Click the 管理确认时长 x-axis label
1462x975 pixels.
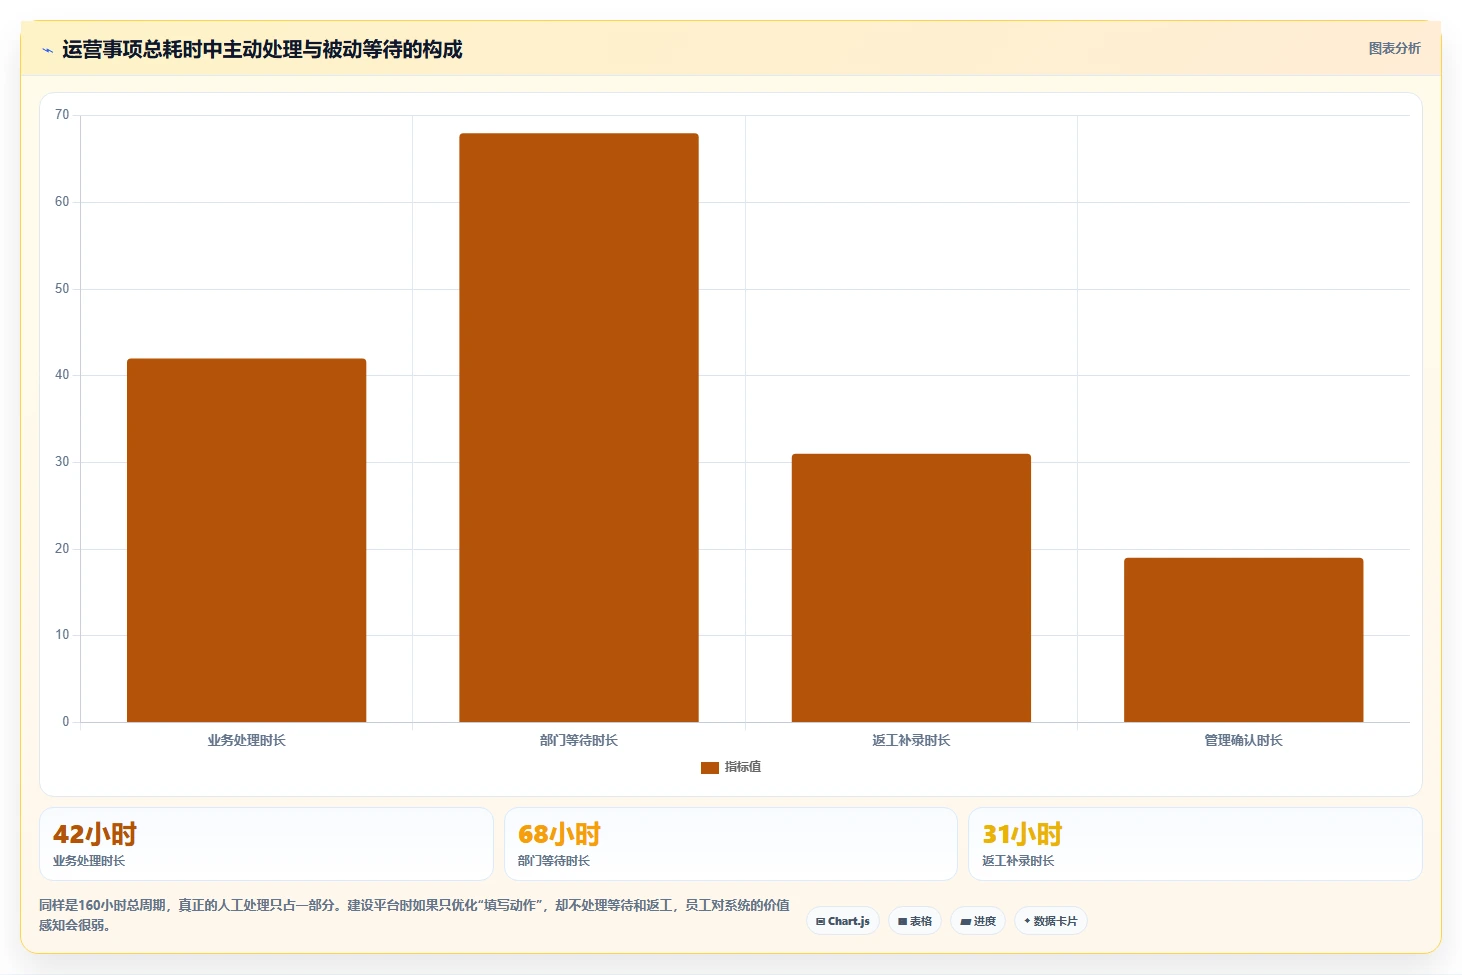[1243, 740]
